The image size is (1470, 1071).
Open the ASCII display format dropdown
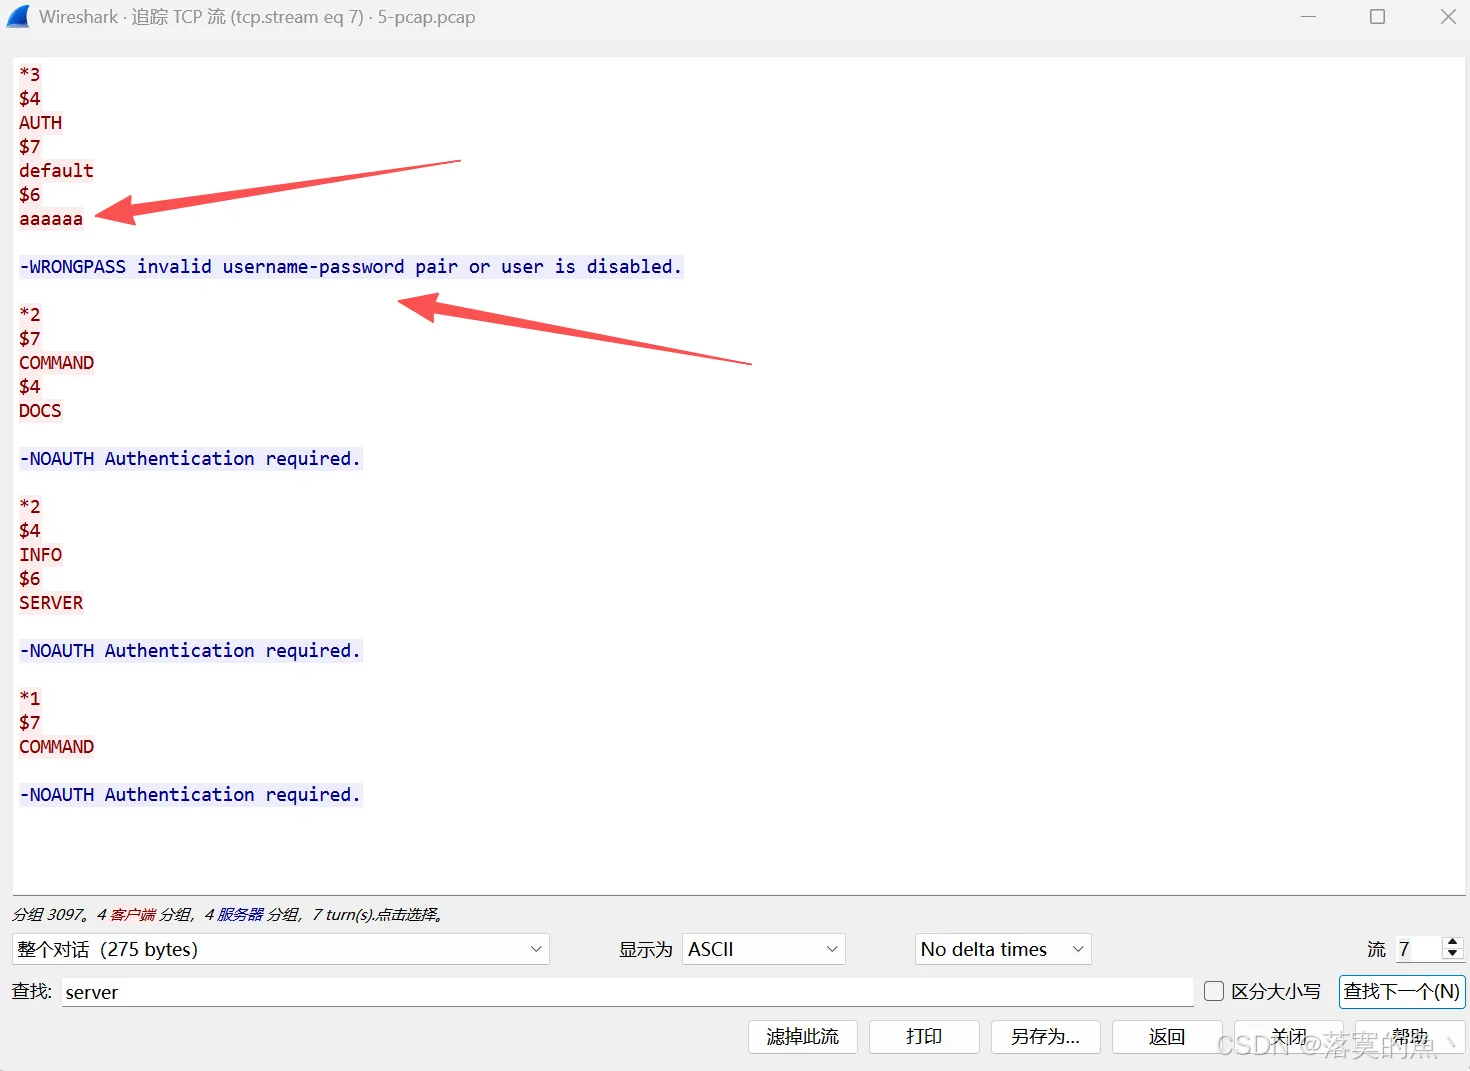763,949
